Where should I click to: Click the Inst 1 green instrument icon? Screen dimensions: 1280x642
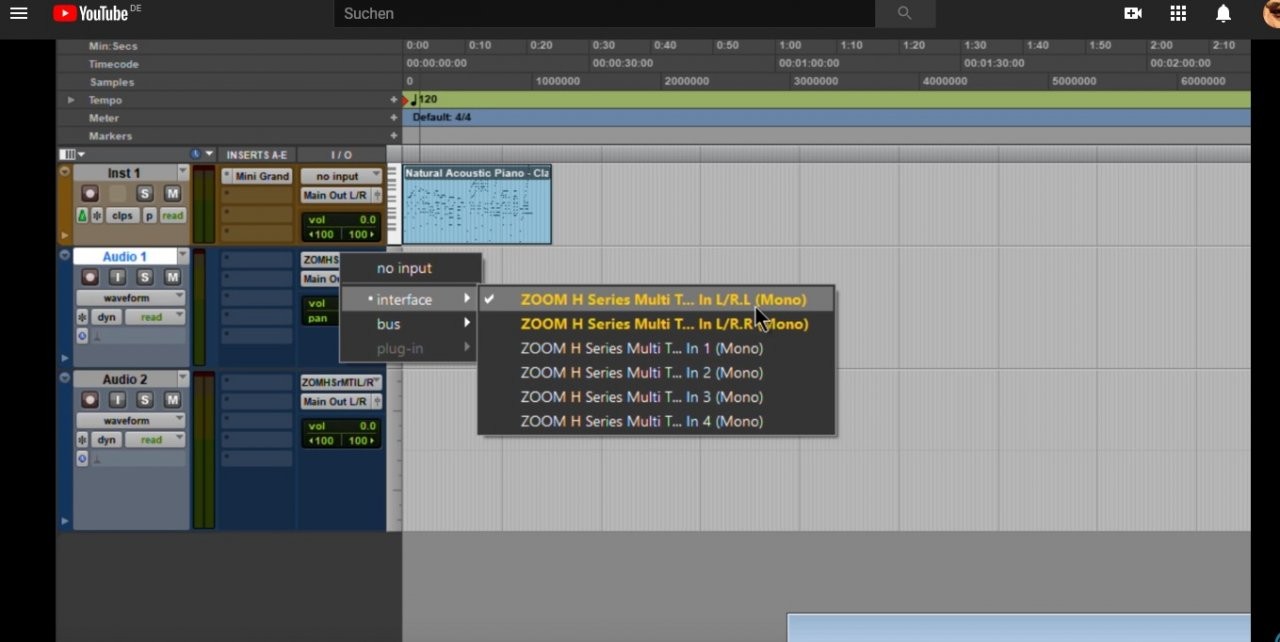point(82,216)
